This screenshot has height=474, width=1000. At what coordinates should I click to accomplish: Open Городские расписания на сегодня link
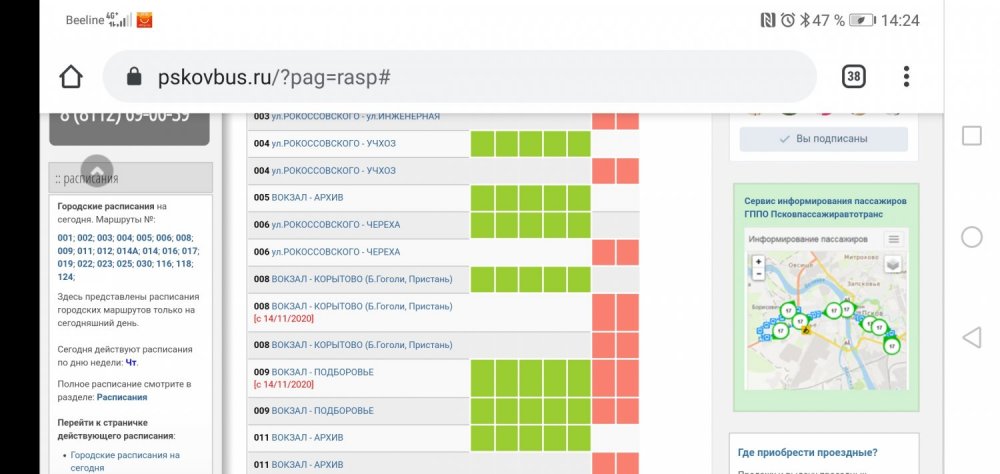(125, 461)
